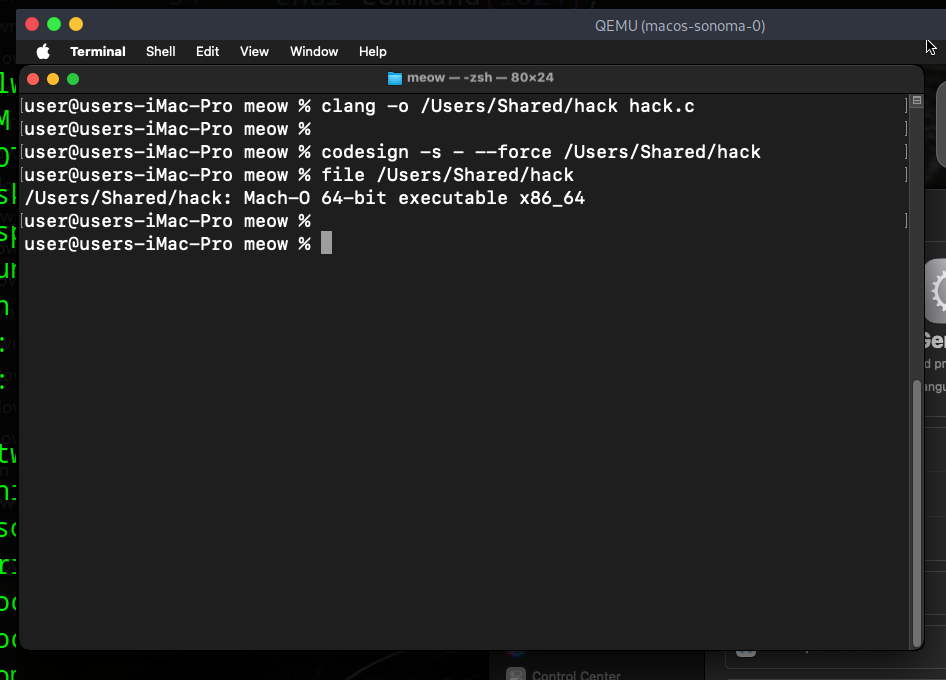The width and height of the screenshot is (946, 680).
Task: Click the terminal prompt cursor line
Action: [x=326, y=244]
